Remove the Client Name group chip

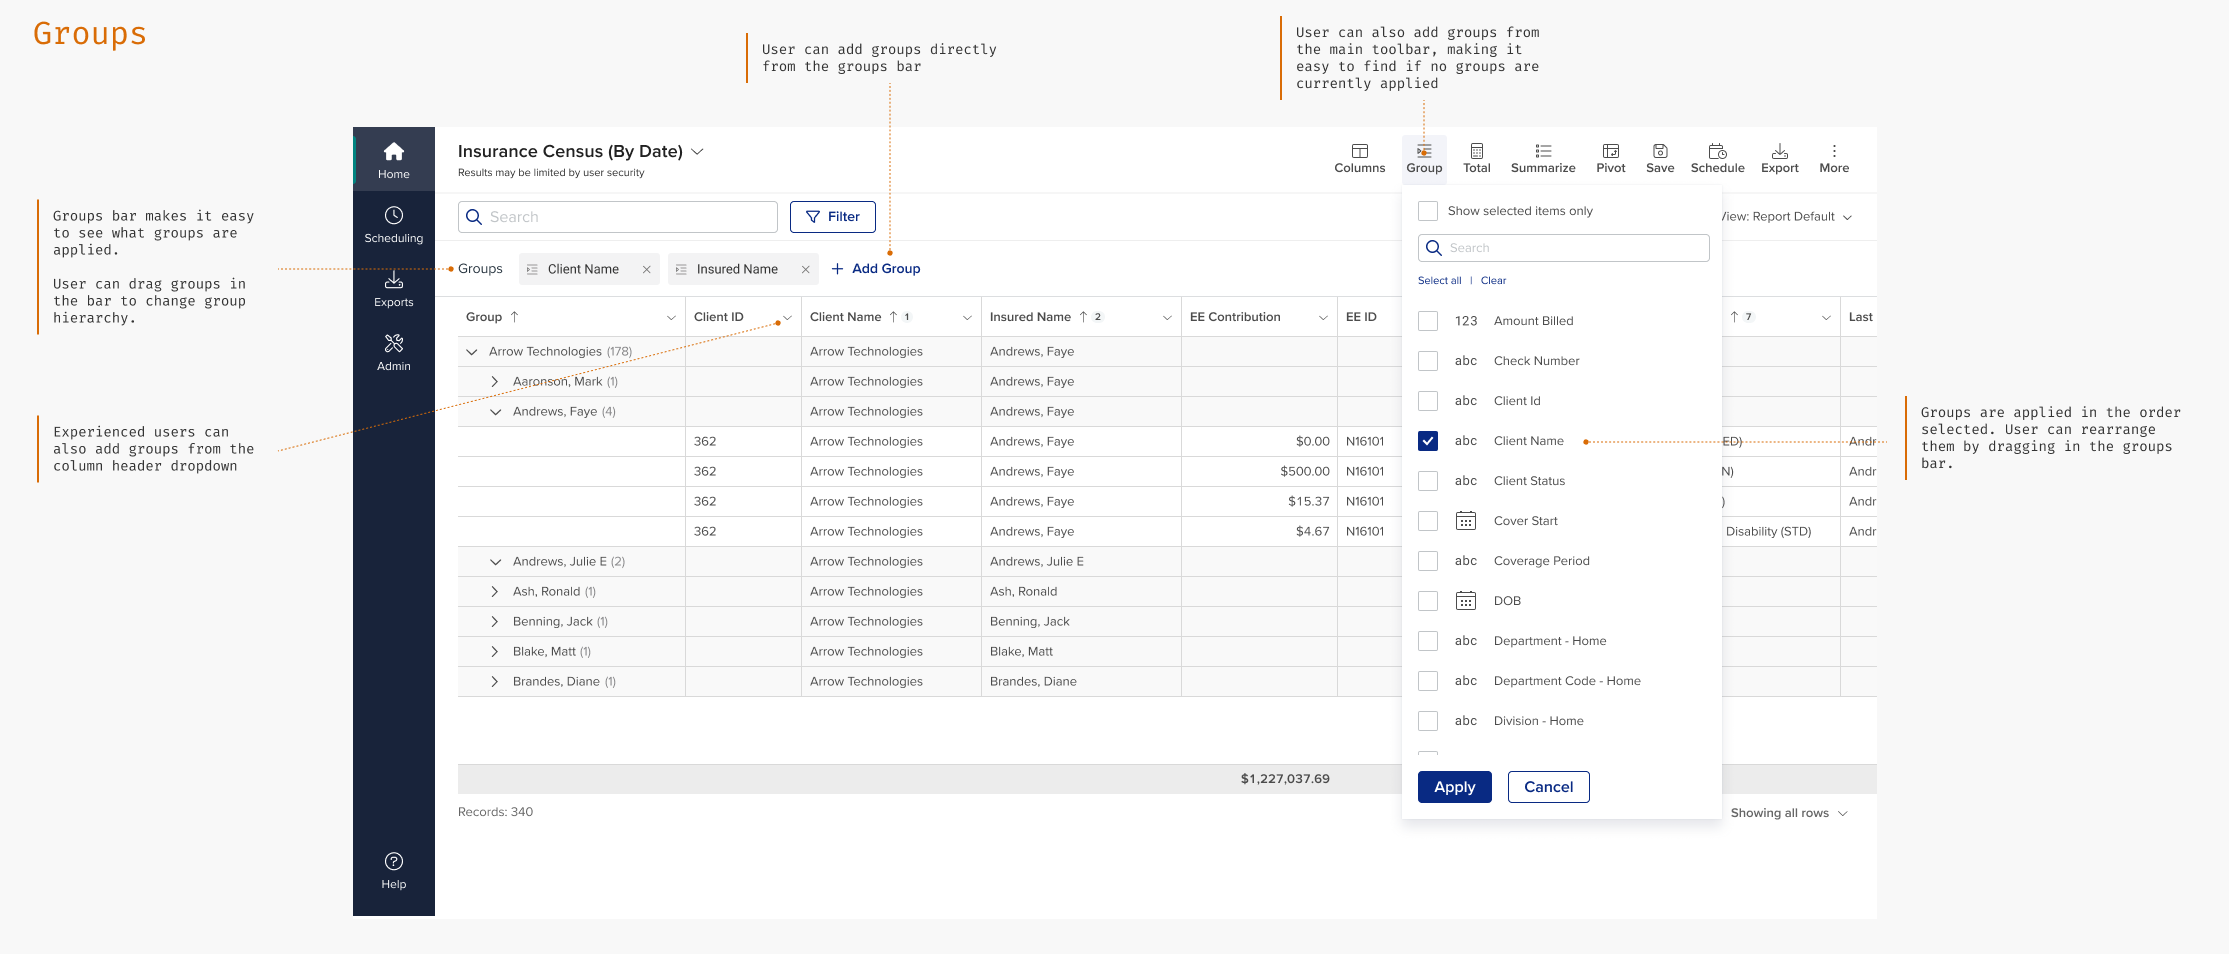pyautogui.click(x=647, y=269)
